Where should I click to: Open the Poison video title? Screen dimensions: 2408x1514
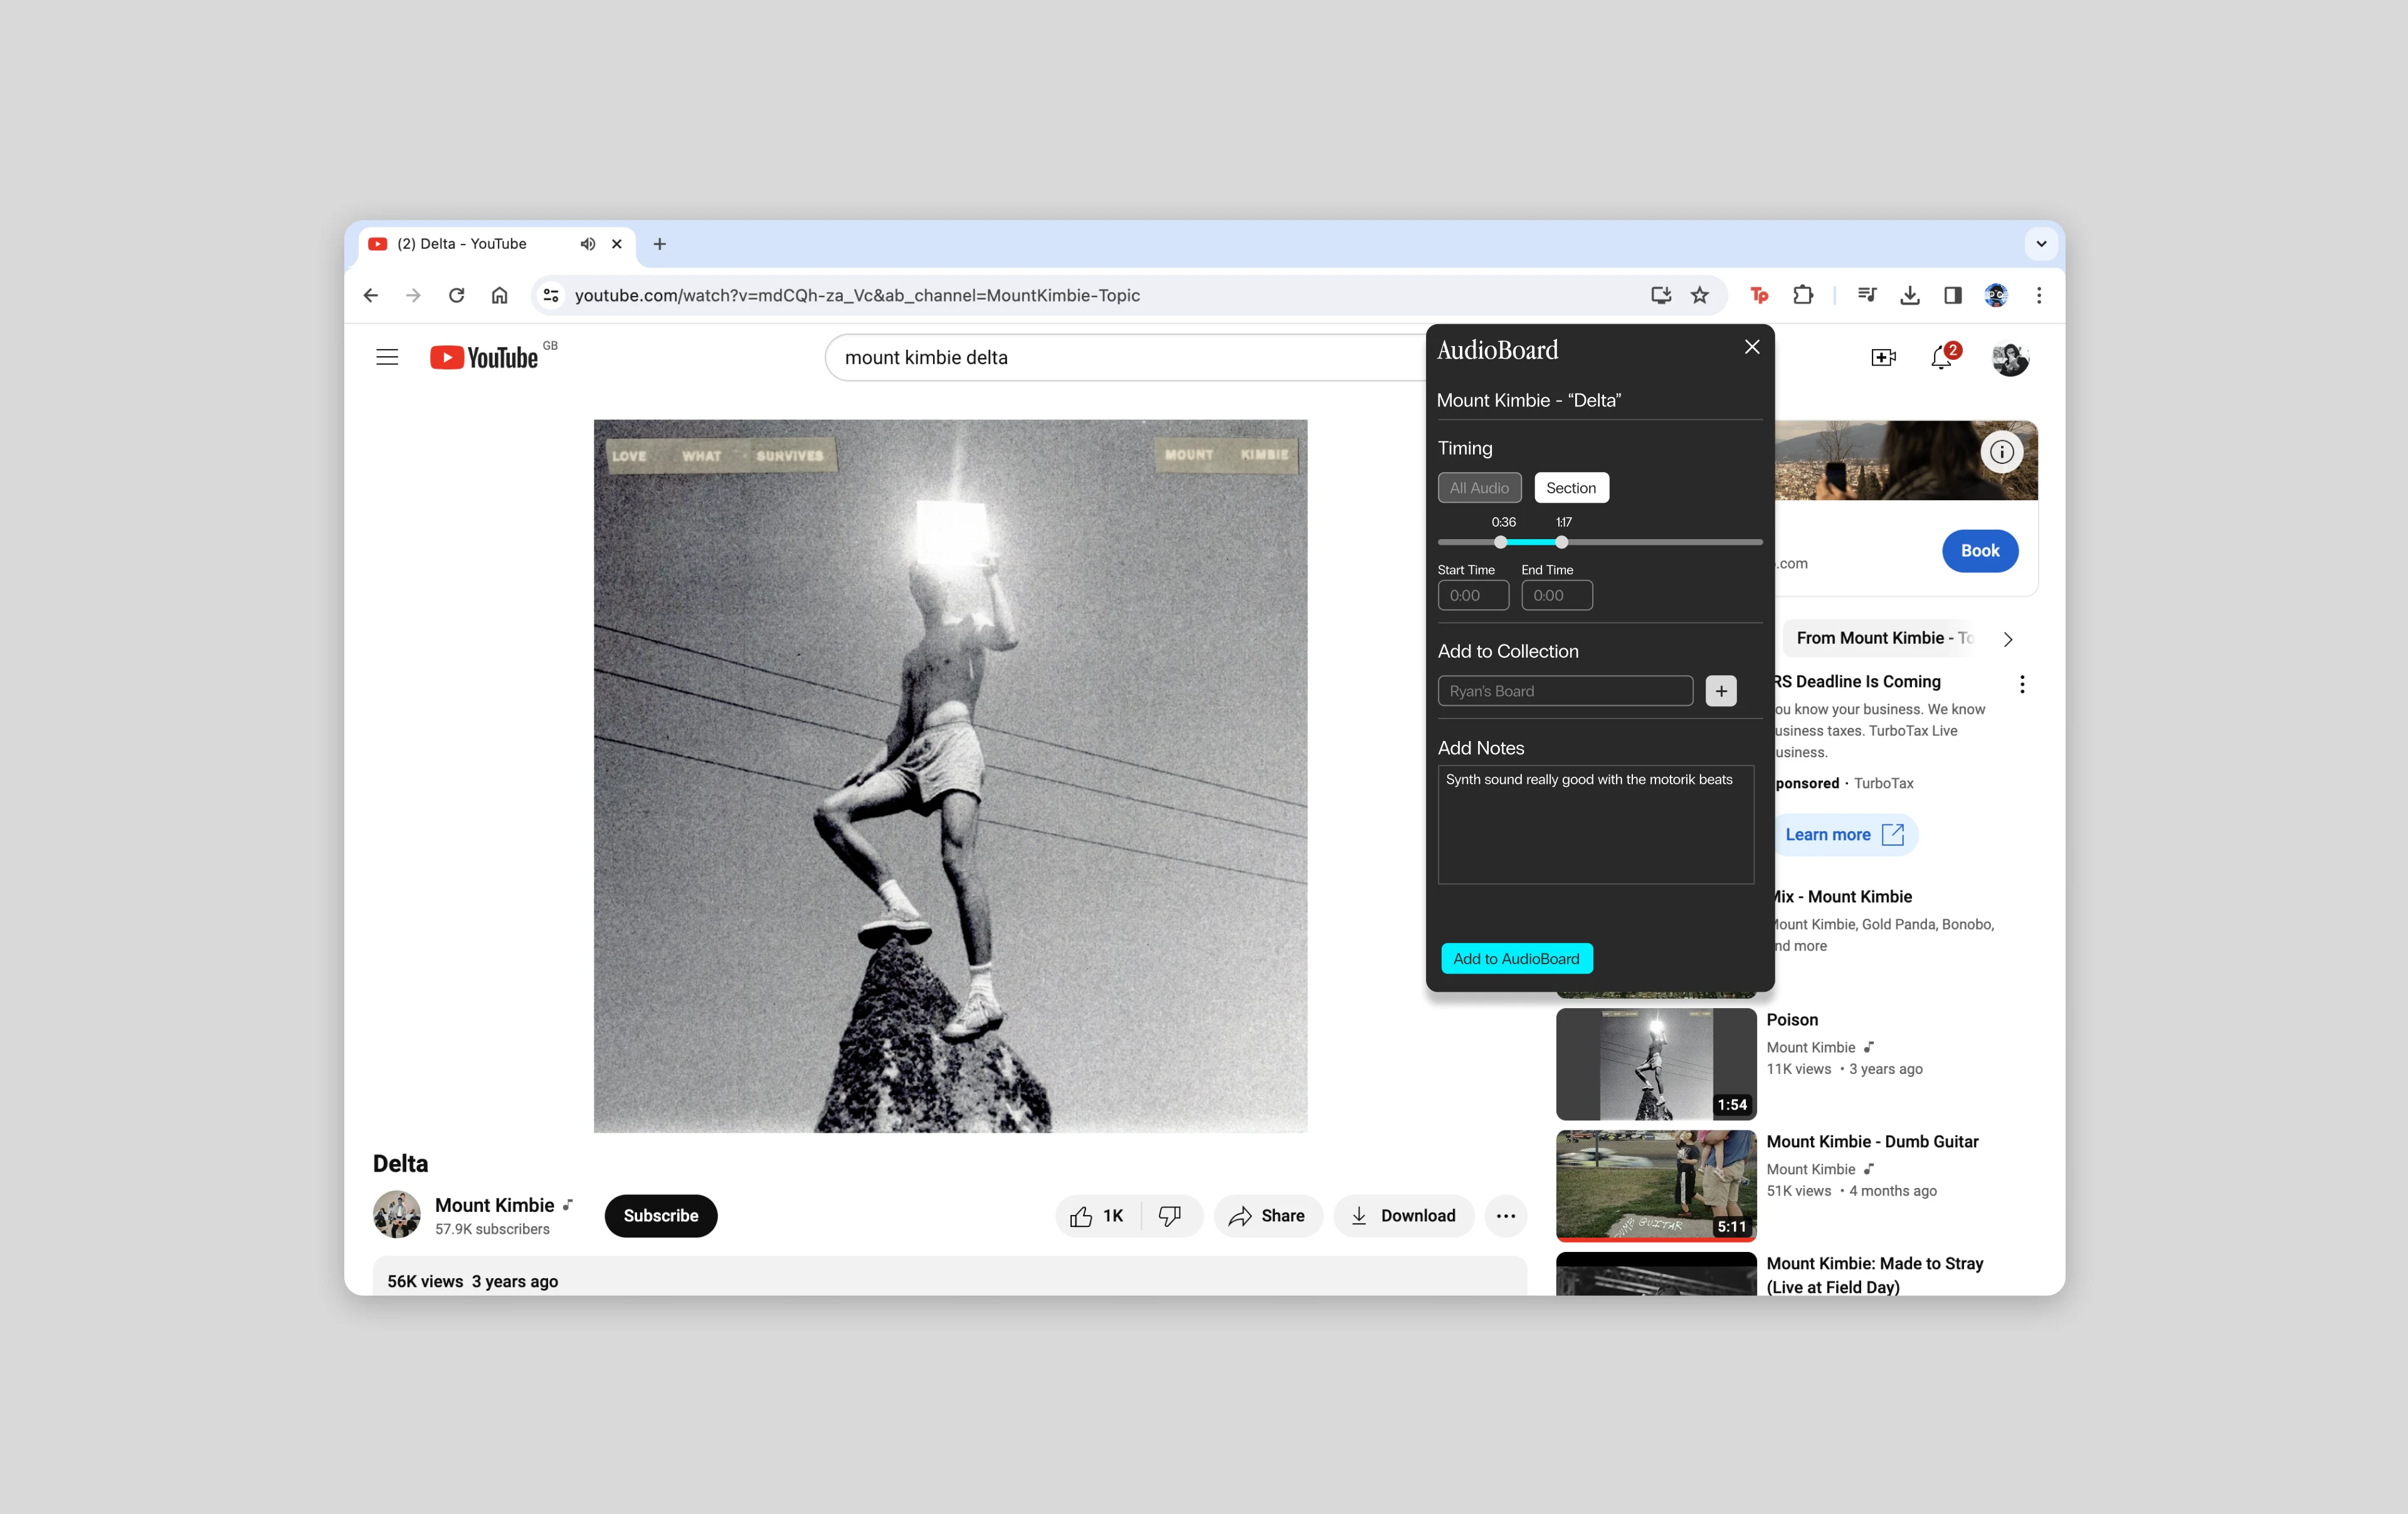click(1792, 1020)
